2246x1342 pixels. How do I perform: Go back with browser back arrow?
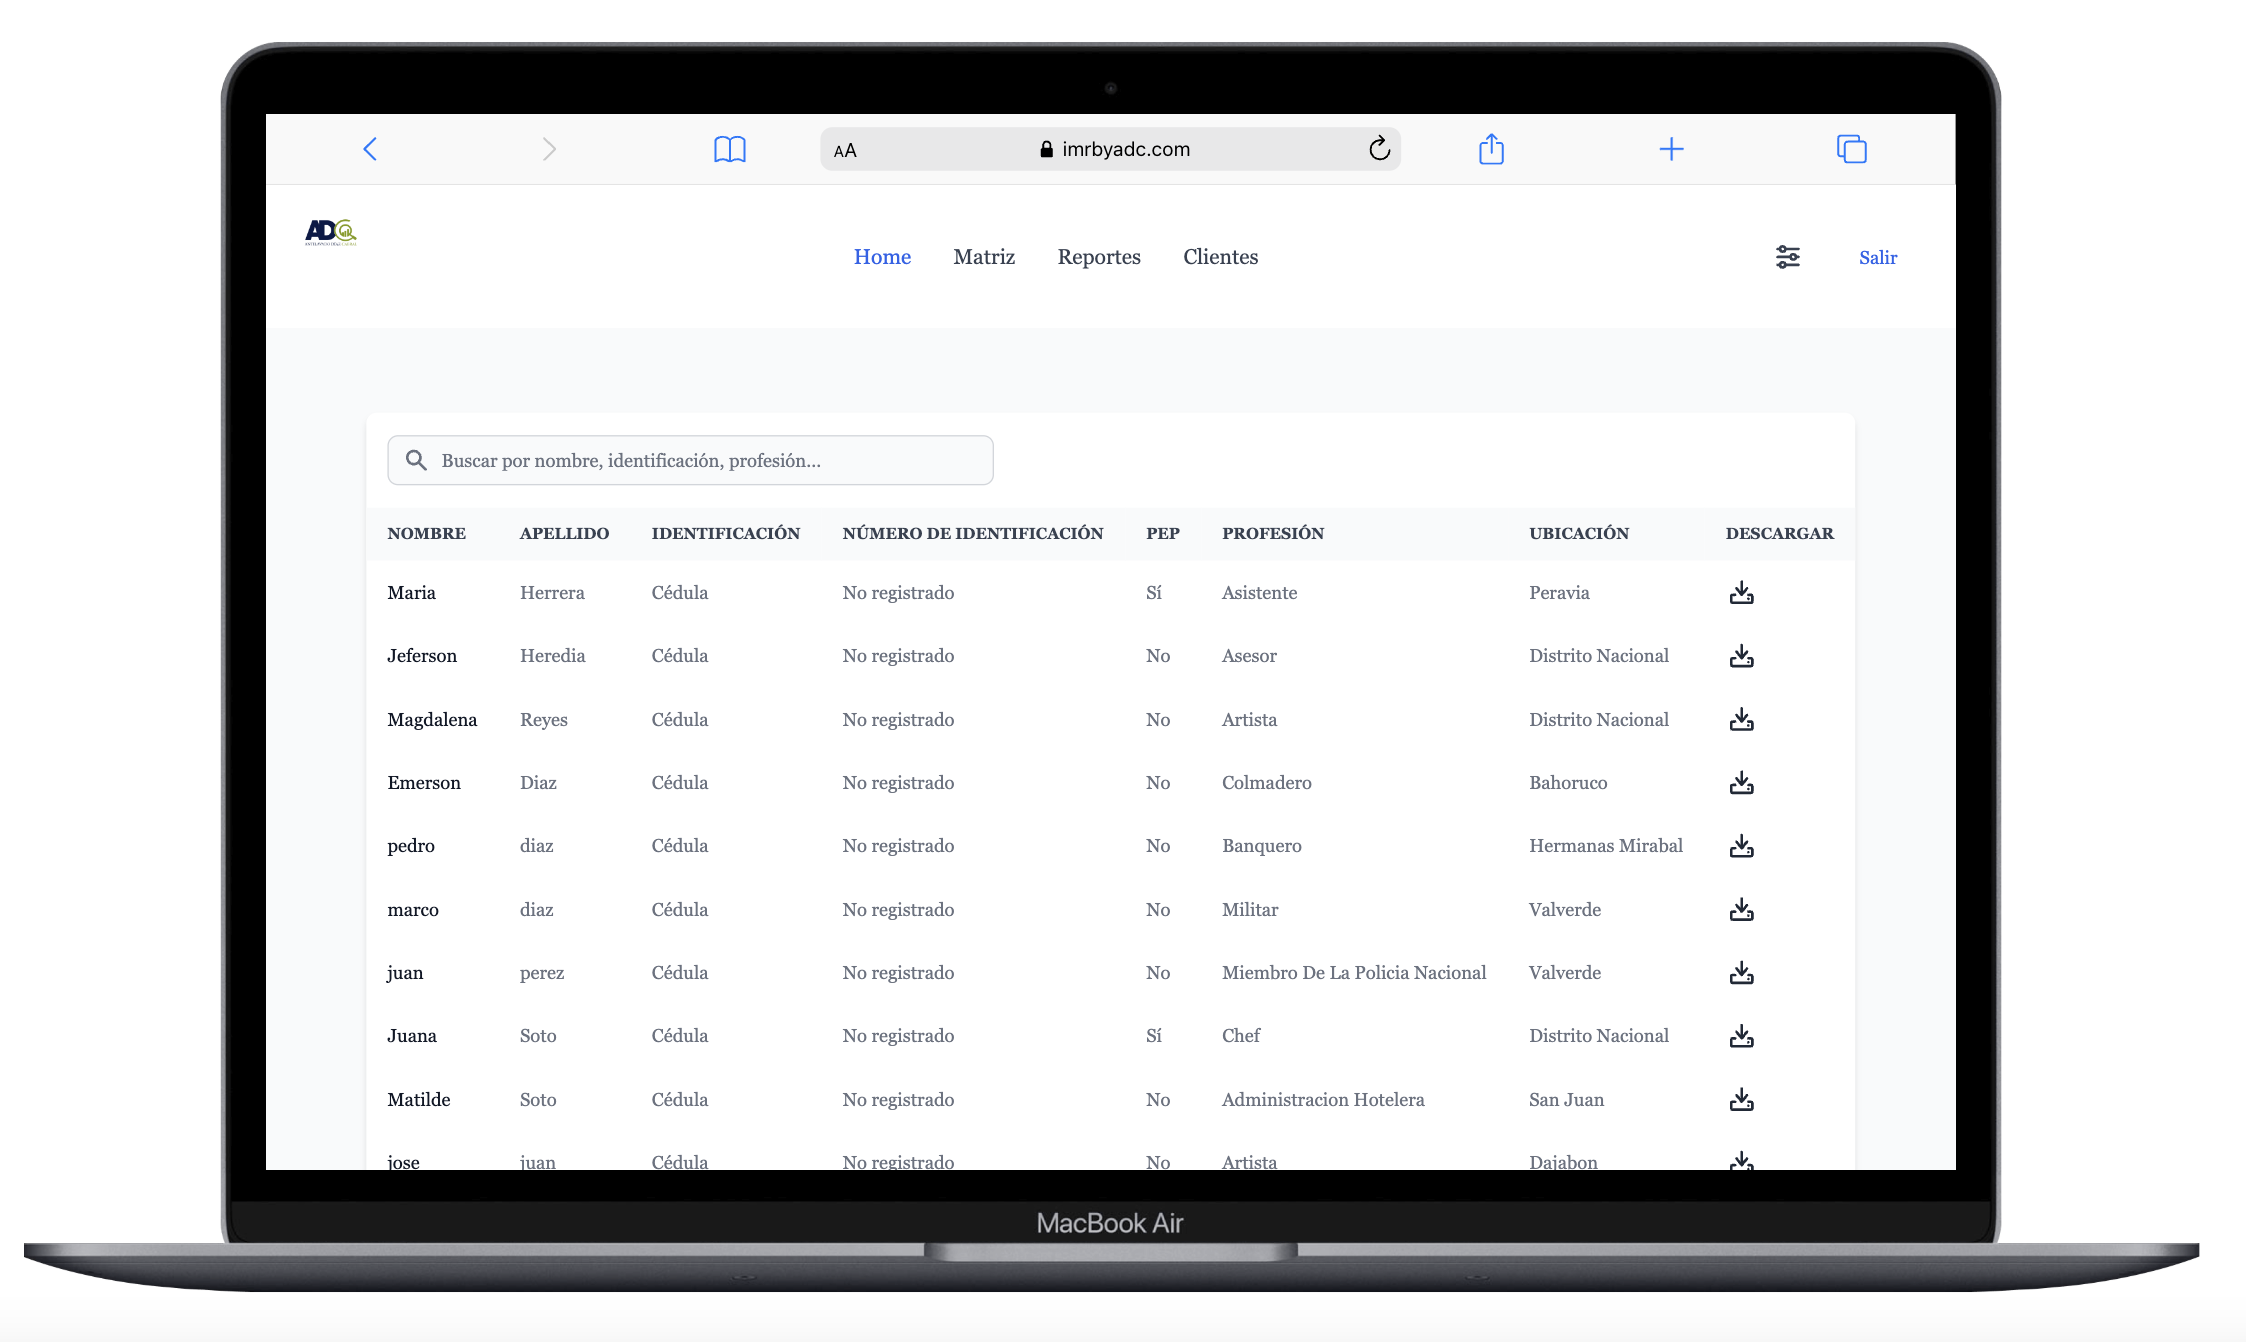370,150
